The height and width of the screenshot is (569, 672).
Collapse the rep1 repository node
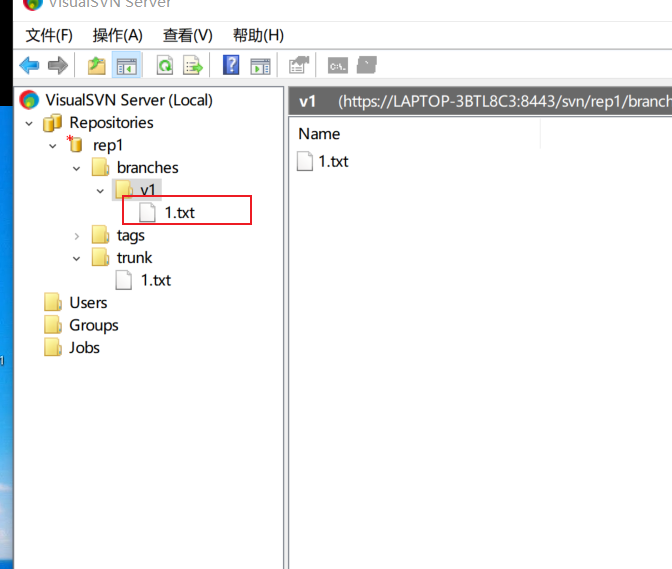[53, 146]
